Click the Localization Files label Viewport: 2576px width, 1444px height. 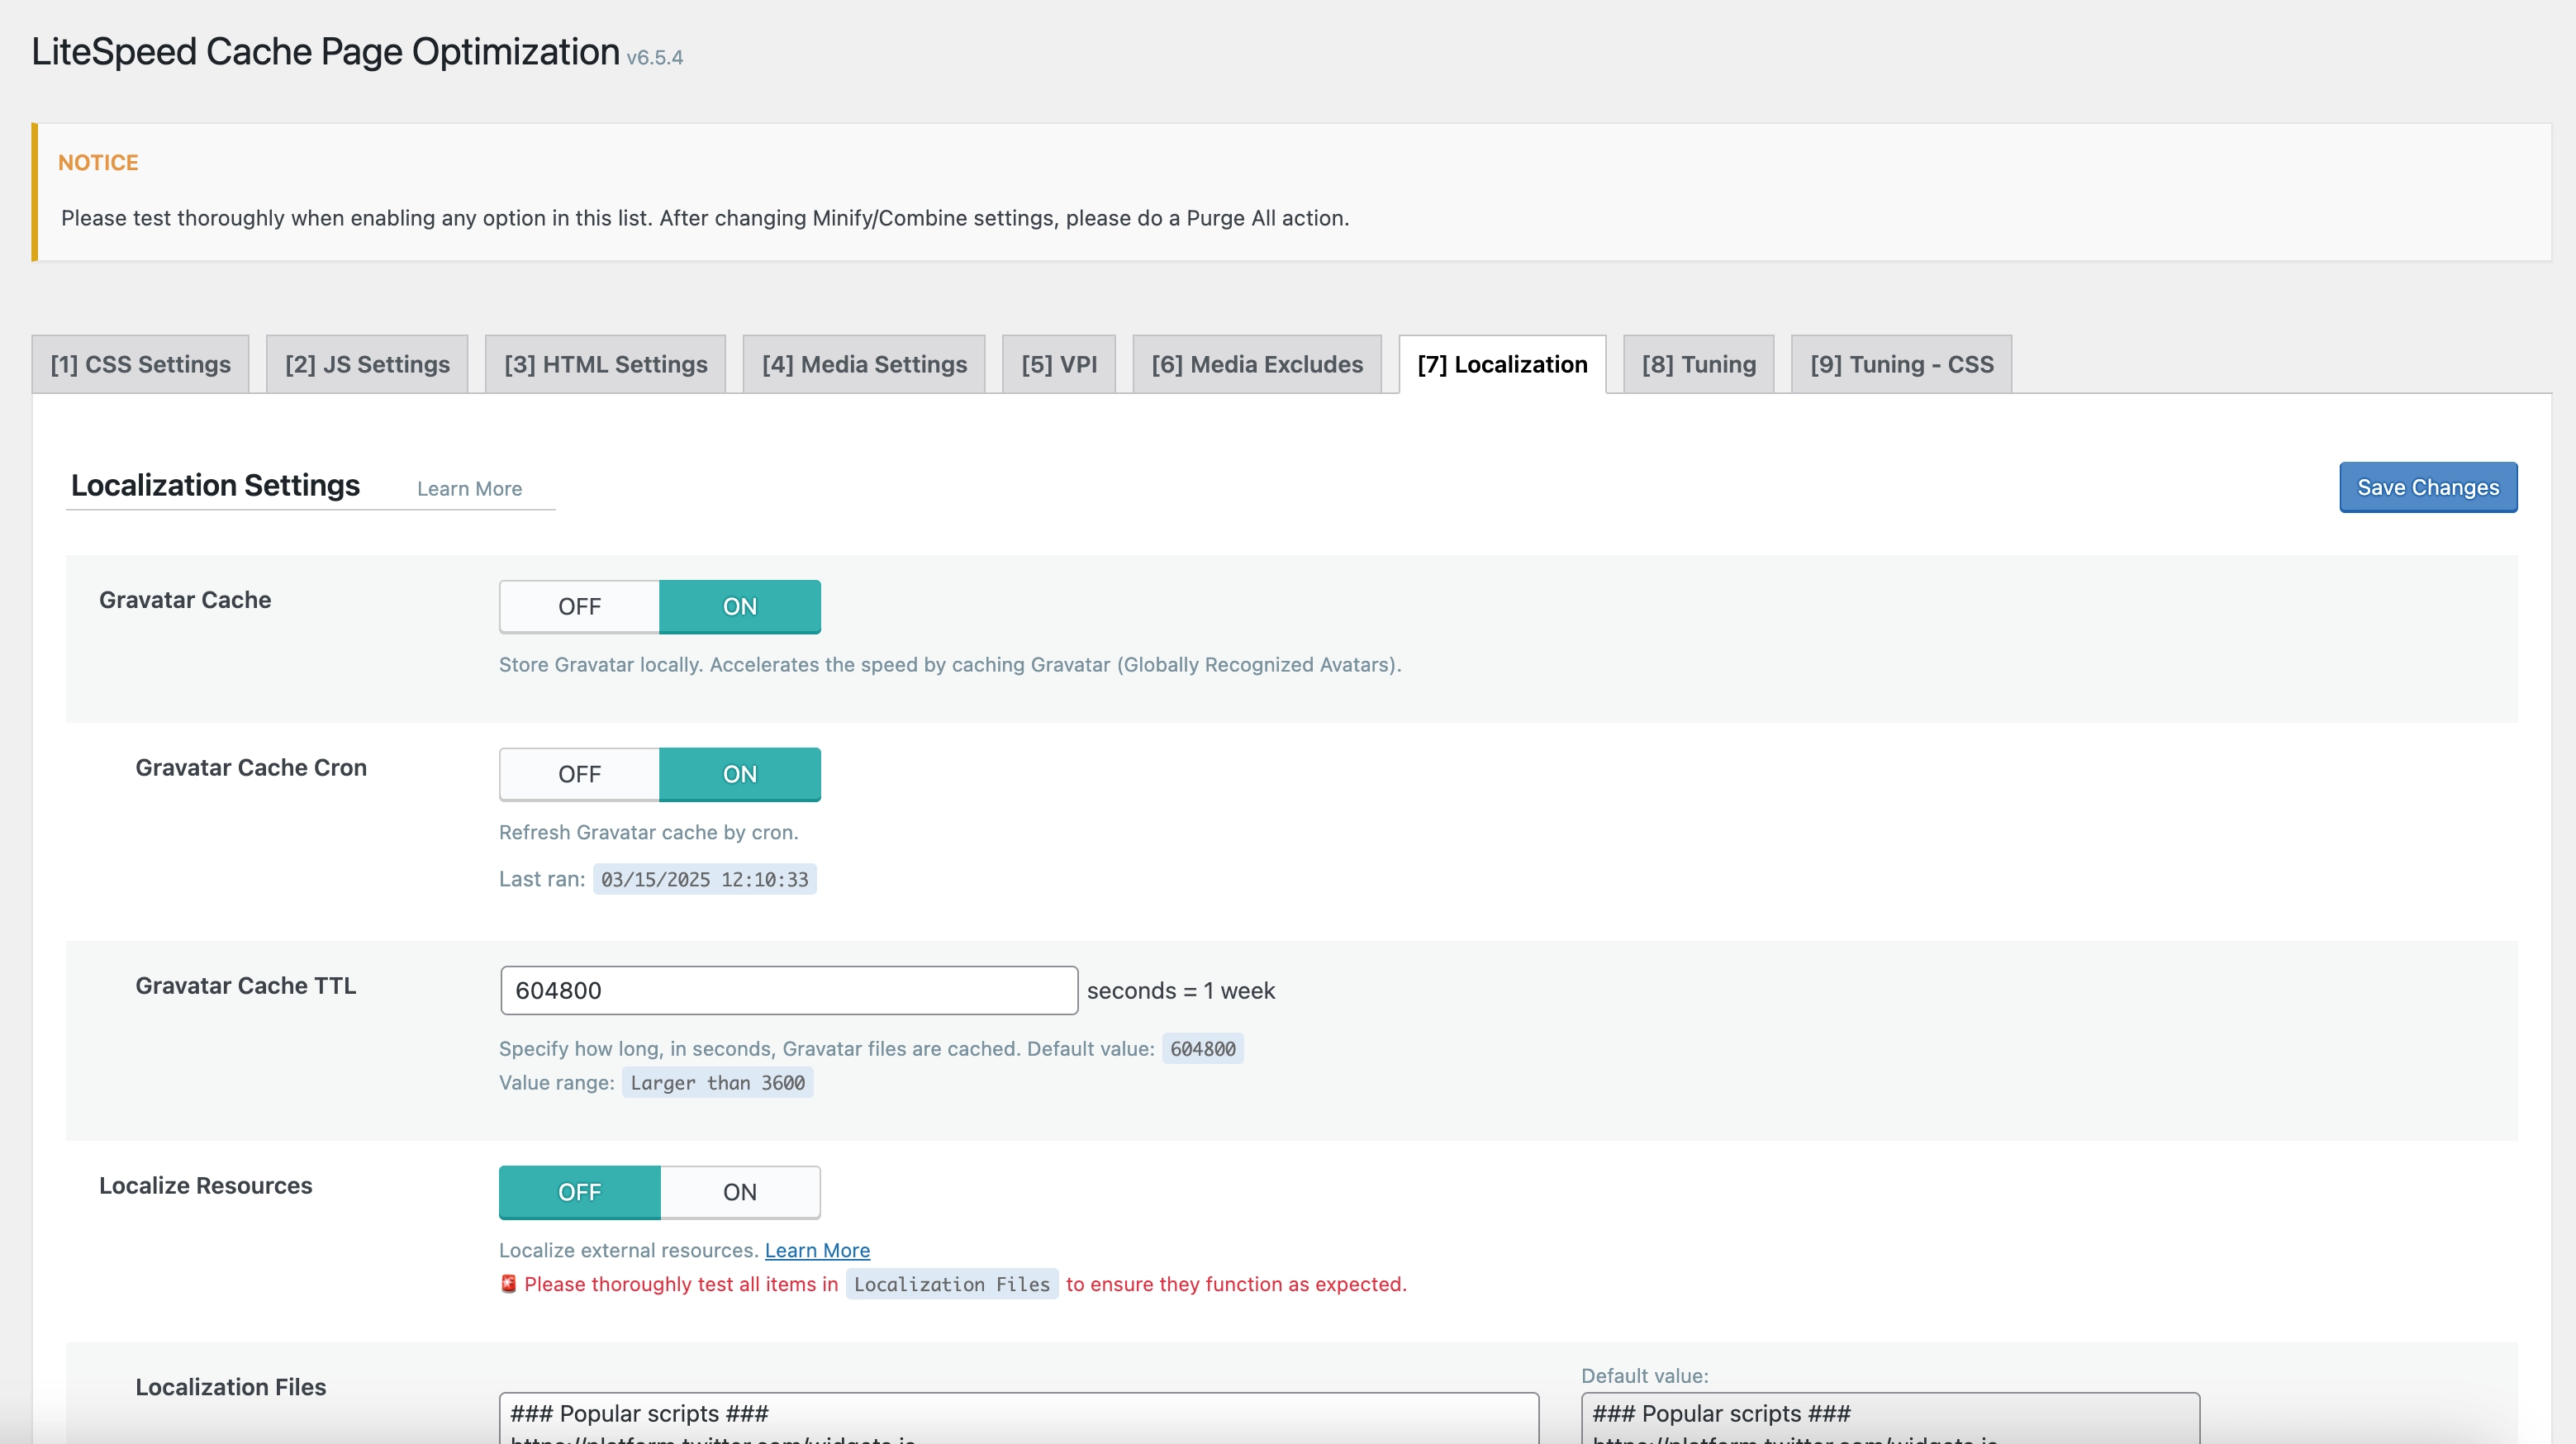point(231,1388)
